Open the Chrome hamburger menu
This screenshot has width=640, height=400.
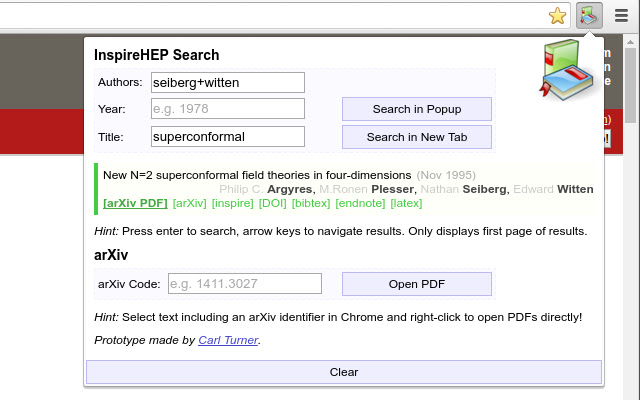pyautogui.click(x=621, y=16)
